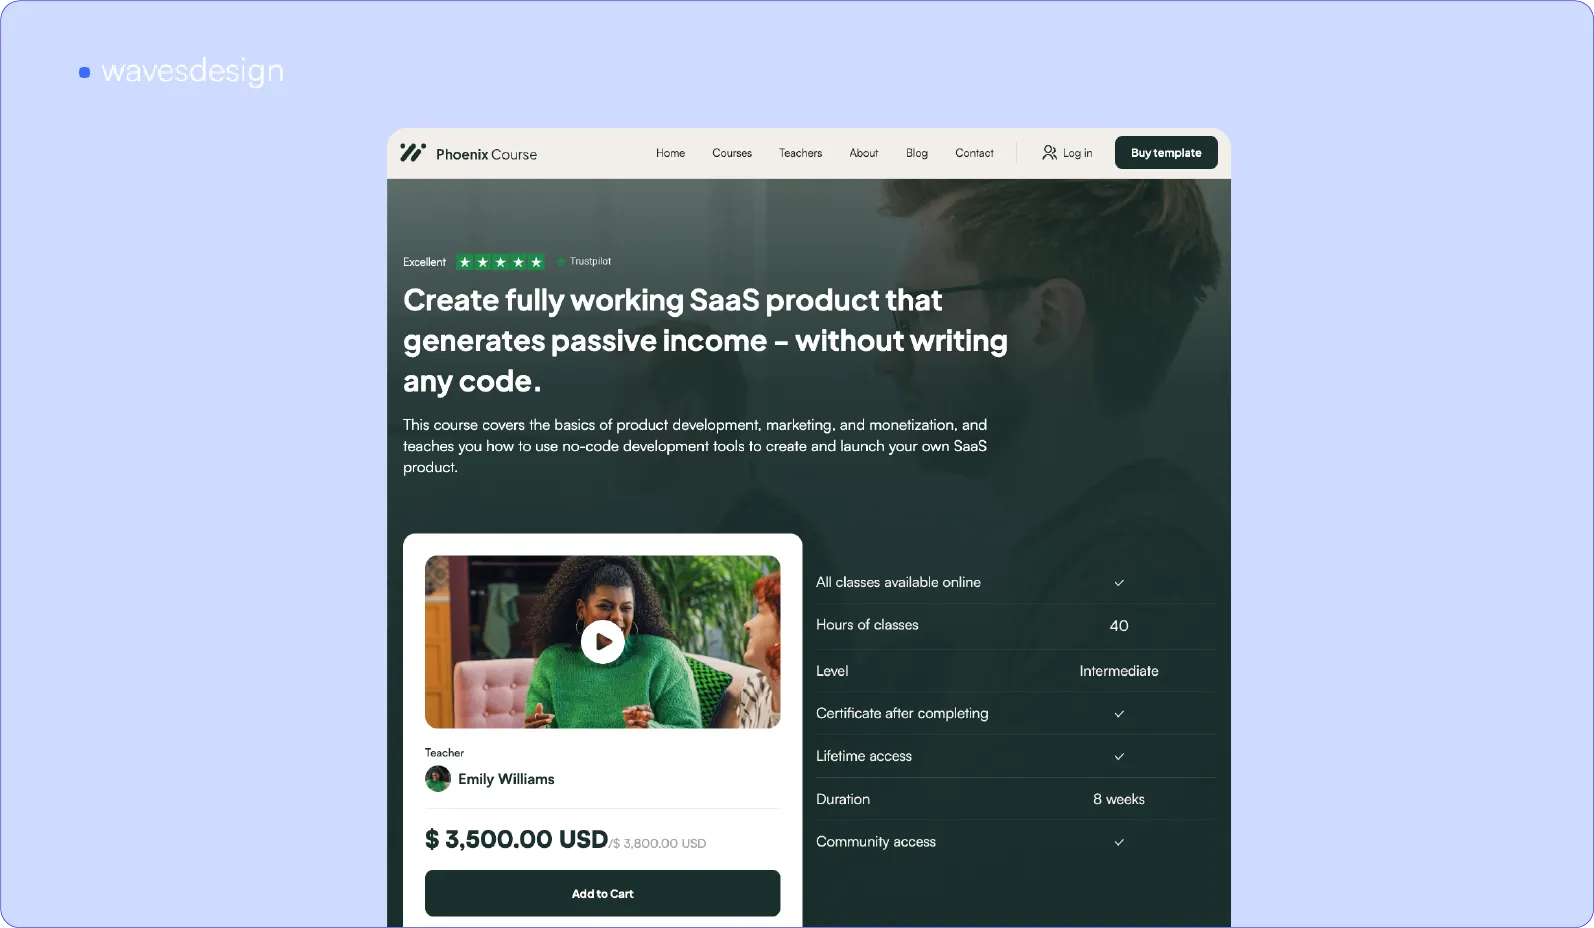Click the wavesdesign blue dot logo
The height and width of the screenshot is (928, 1594).
(84, 72)
